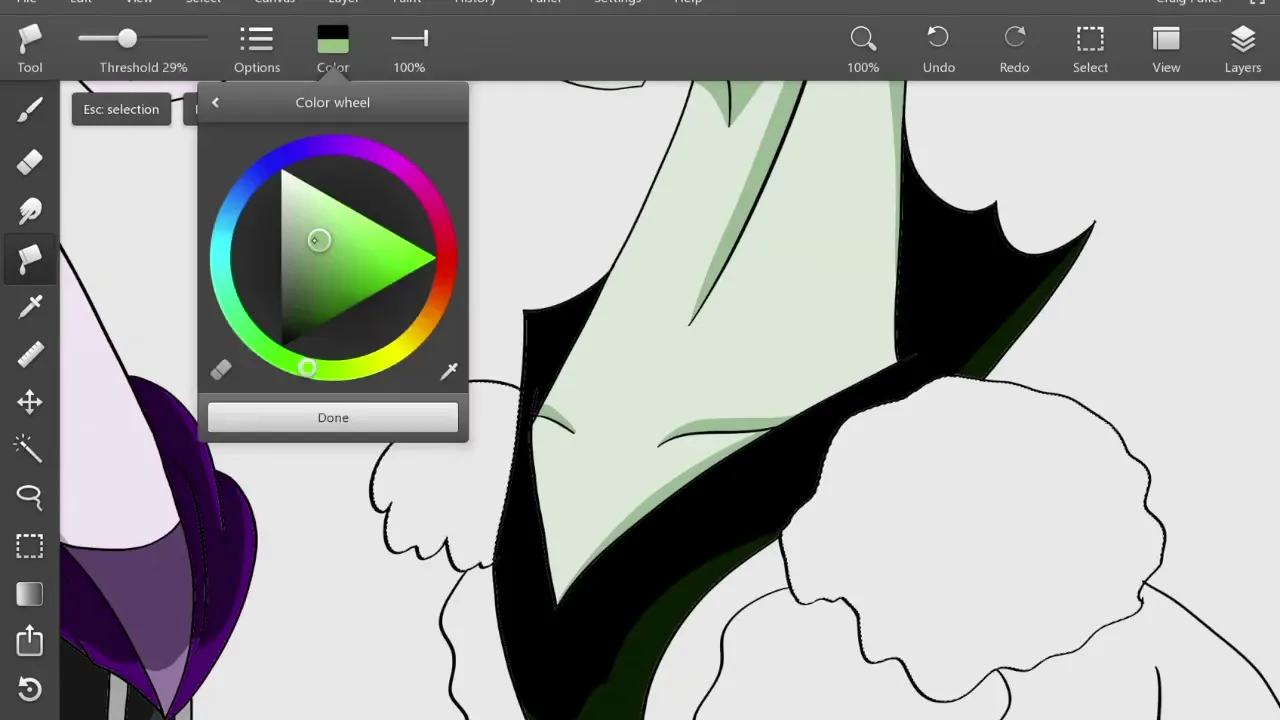Select the Smudge tool

point(30,210)
